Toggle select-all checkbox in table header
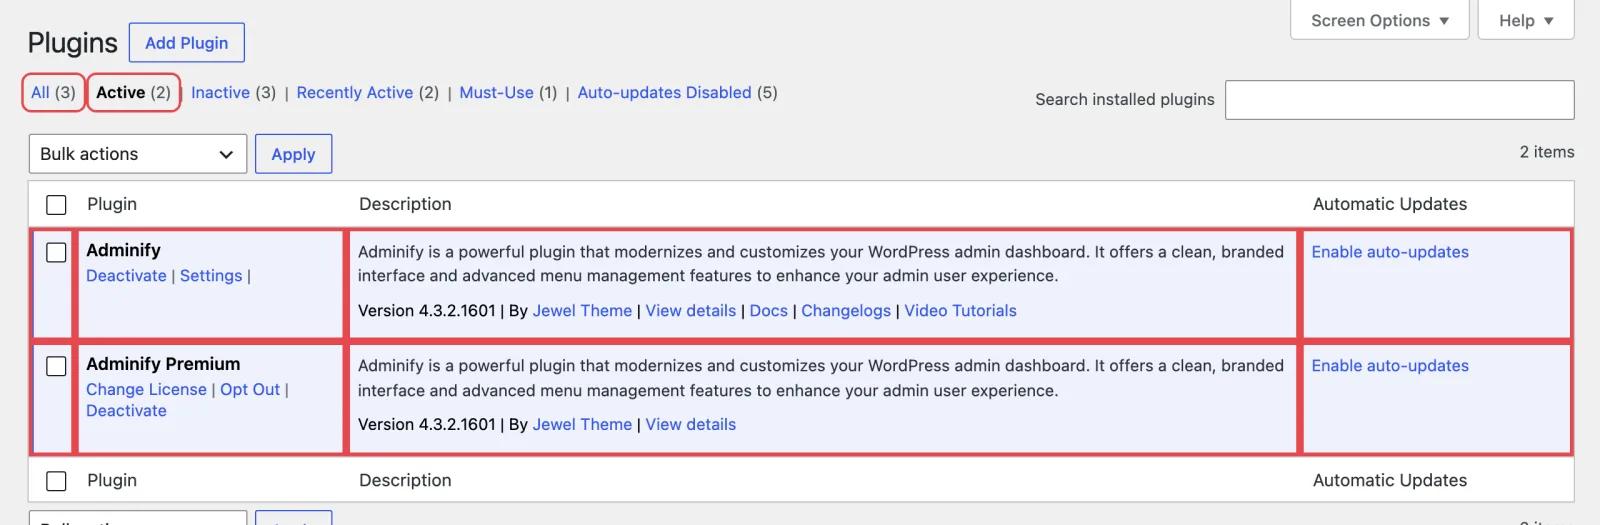1600x525 pixels. coord(57,204)
